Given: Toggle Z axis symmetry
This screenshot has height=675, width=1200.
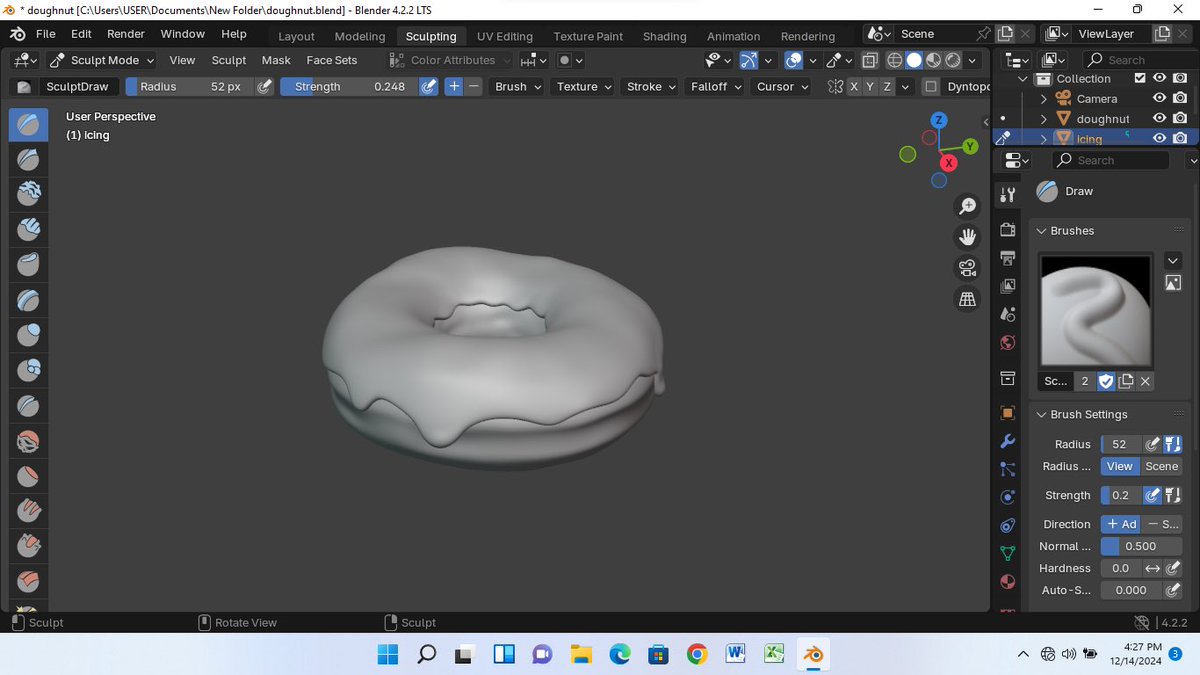Looking at the screenshot, I should (887, 86).
